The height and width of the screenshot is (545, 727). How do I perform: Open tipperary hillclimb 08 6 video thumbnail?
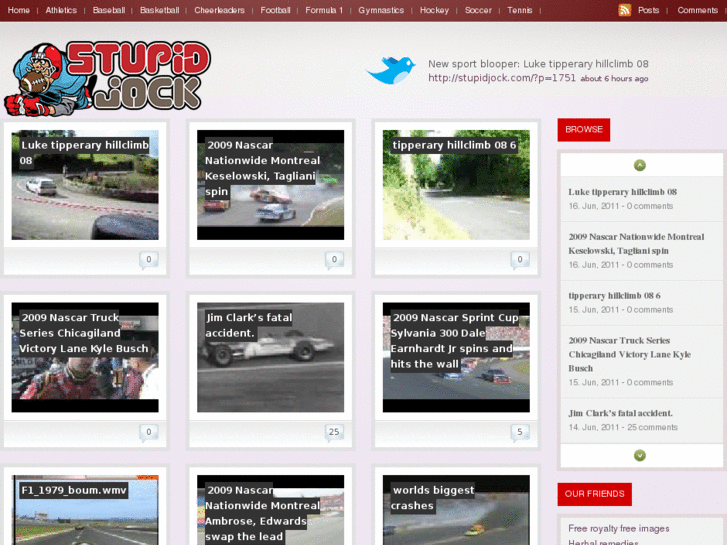click(x=456, y=185)
